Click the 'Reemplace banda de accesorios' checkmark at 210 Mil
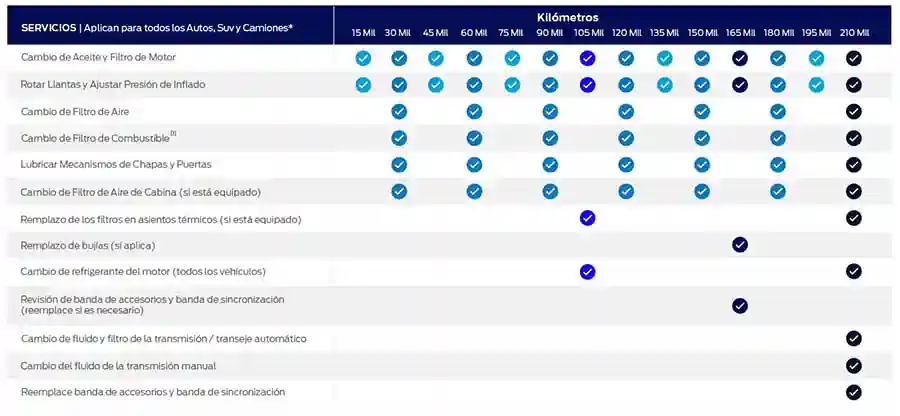Screen dimensions: 900x416 (854, 392)
